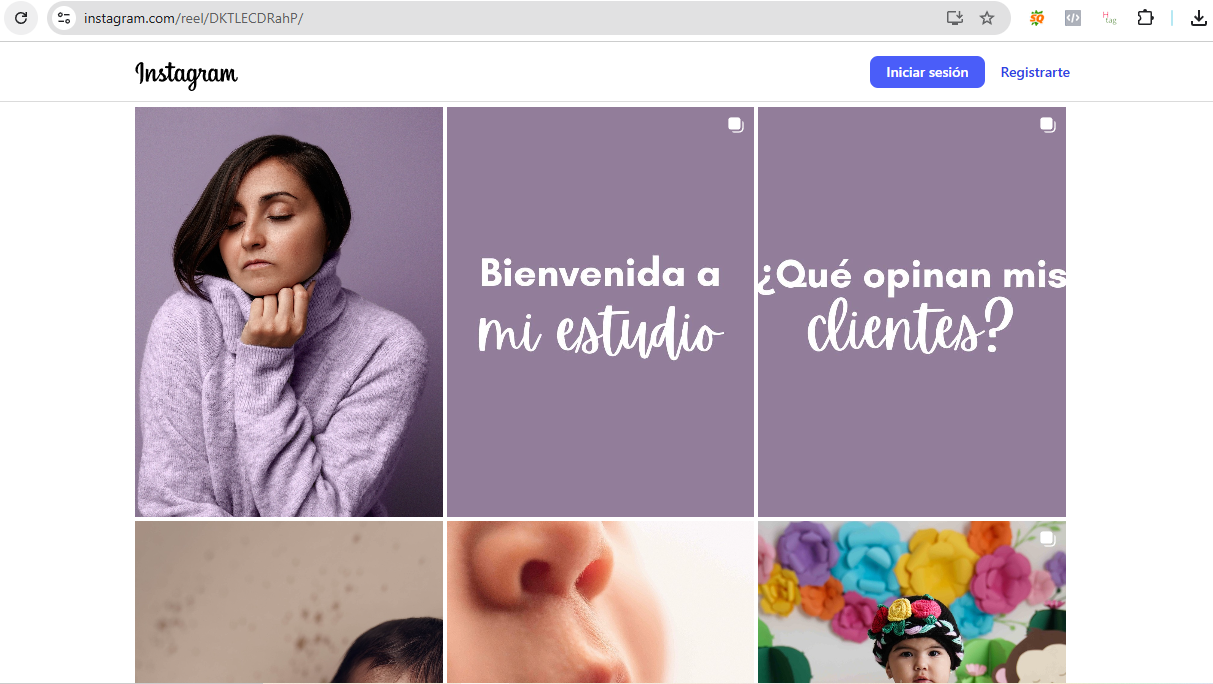Click carousel icon on 'clientes' post

point(1047,125)
